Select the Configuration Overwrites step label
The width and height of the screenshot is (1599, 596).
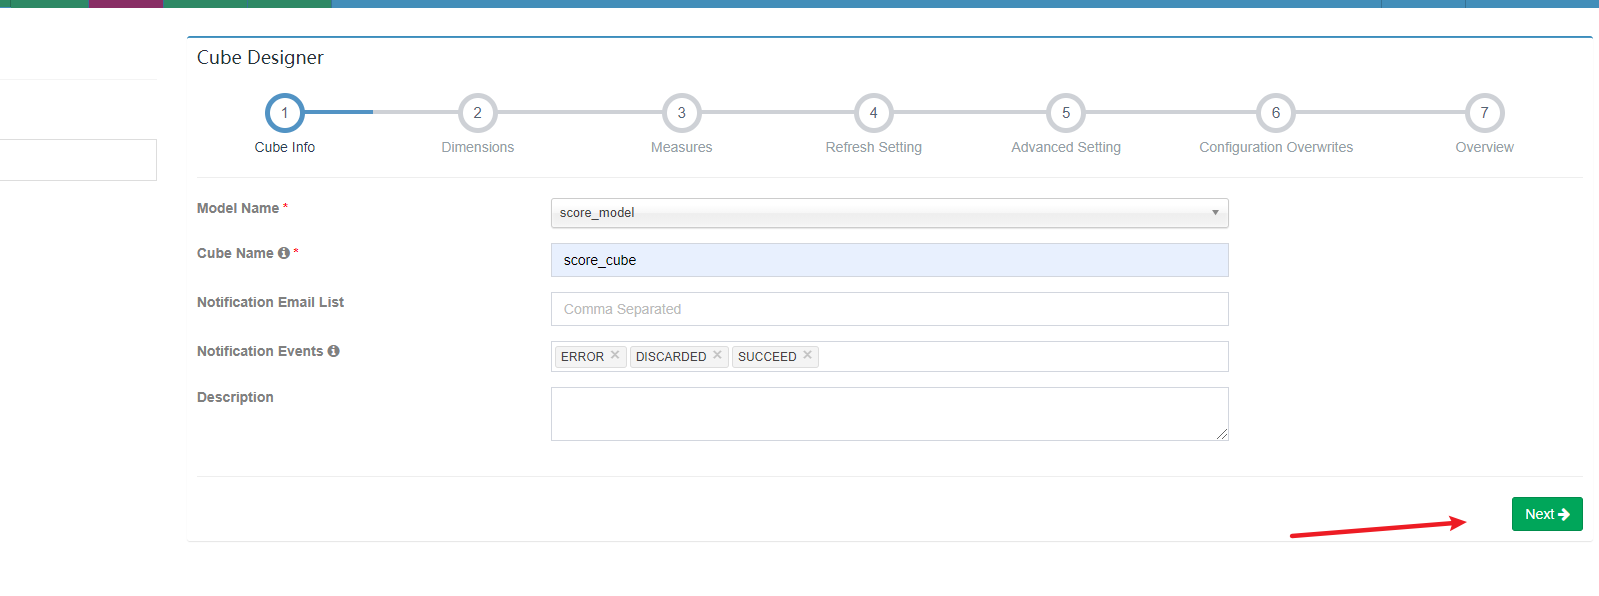(1276, 147)
